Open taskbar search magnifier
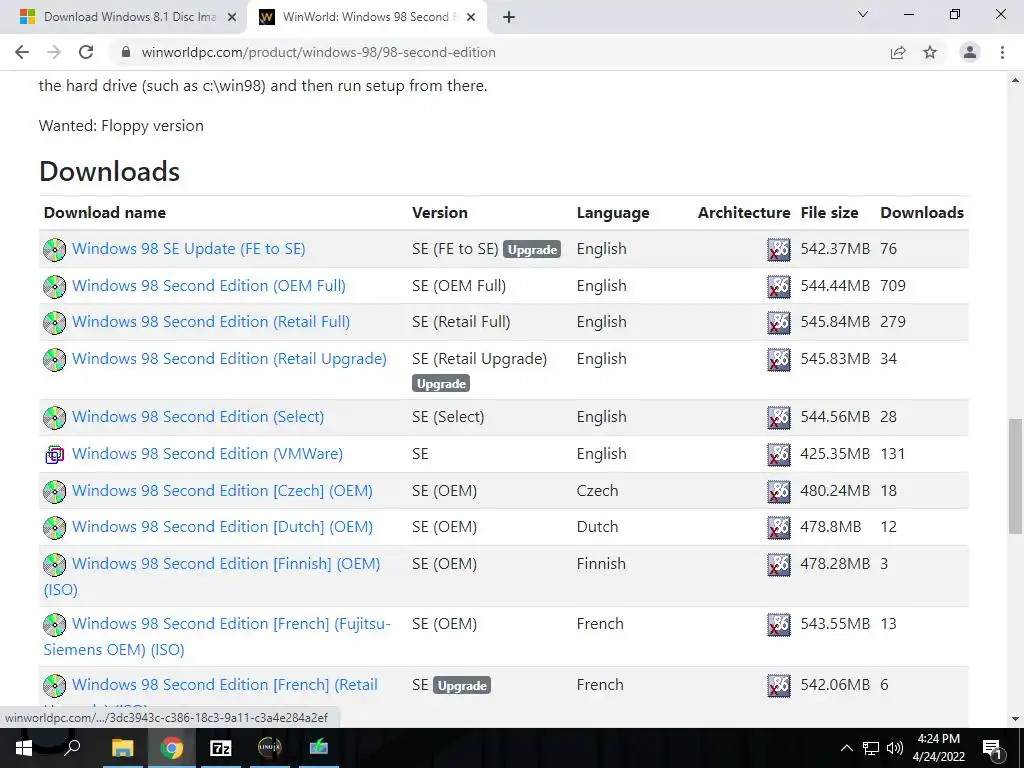The width and height of the screenshot is (1024, 768). (x=72, y=746)
